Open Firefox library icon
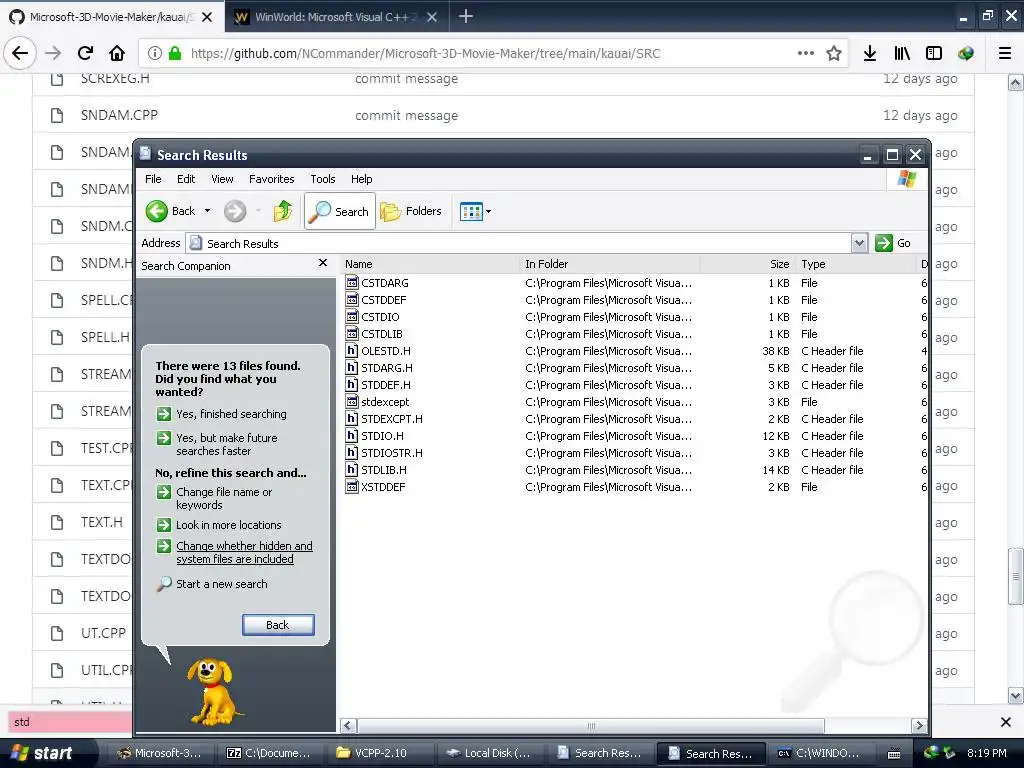This screenshot has height=768, width=1024. (x=902, y=53)
